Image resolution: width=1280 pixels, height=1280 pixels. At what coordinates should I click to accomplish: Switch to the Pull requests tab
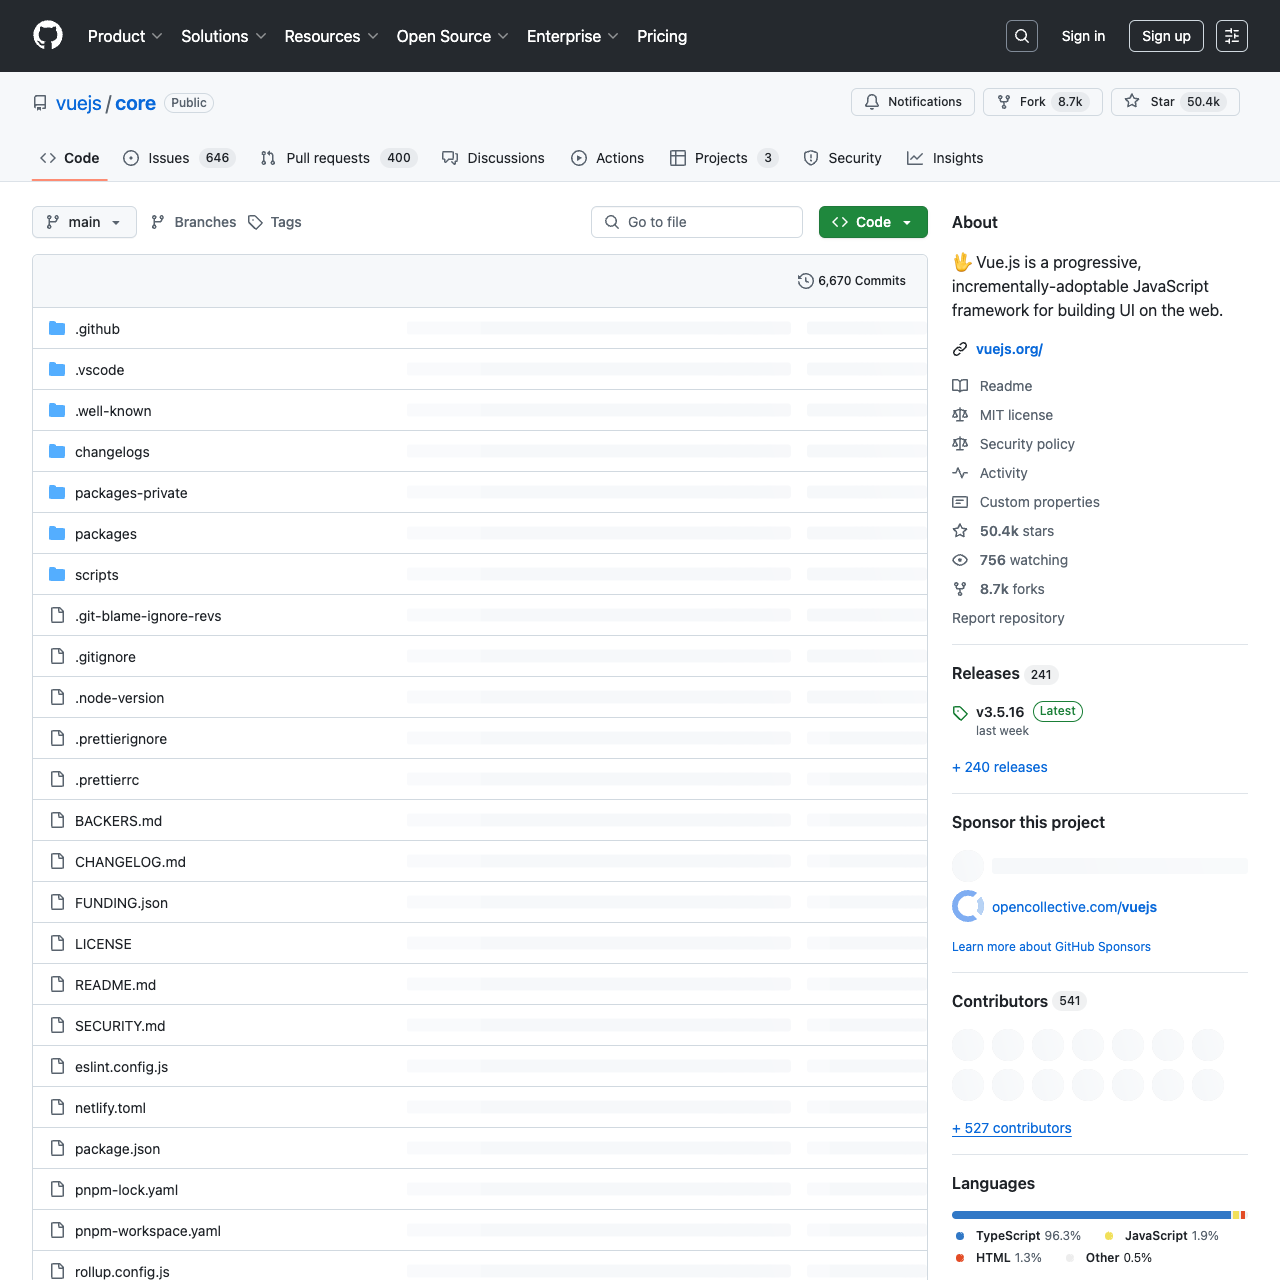coord(338,158)
